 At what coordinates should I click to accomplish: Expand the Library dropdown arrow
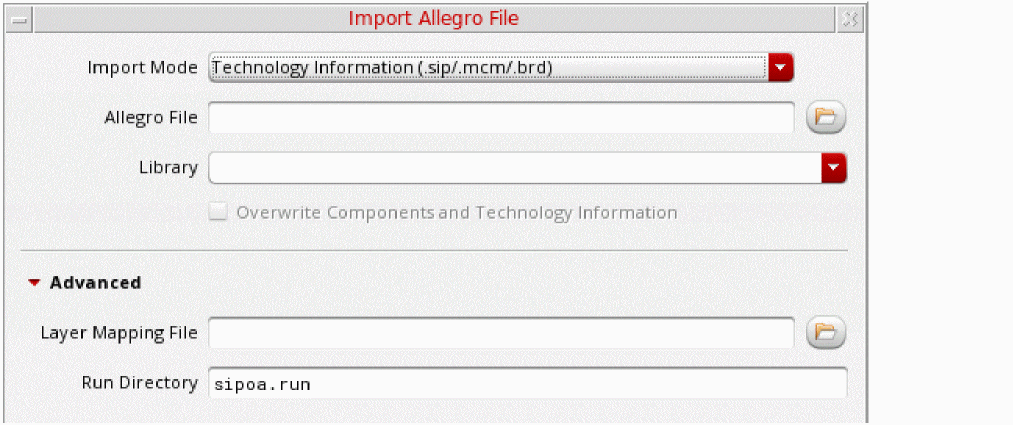[x=834, y=168]
